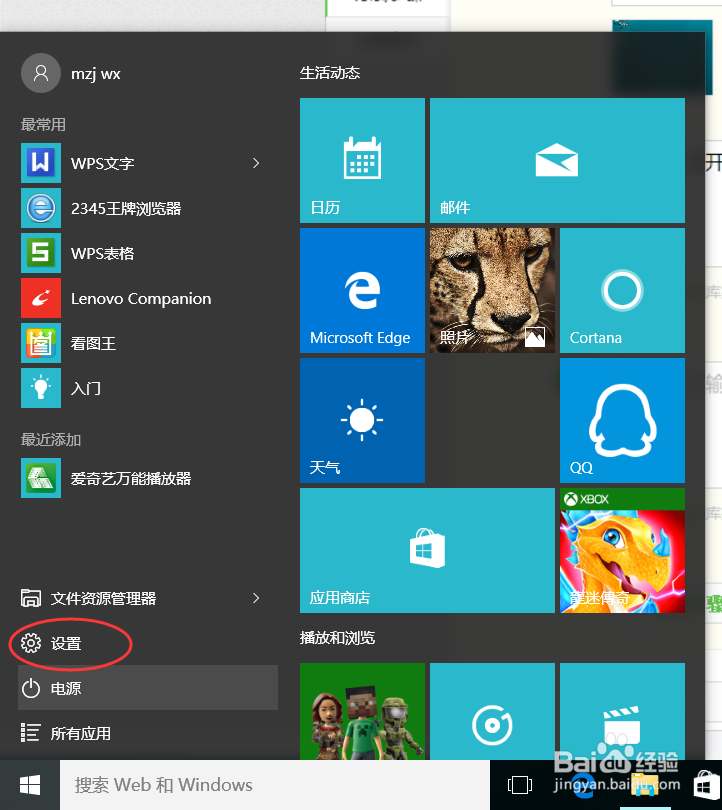
Task: Open the Xbox avatars tile
Action: click(362, 711)
